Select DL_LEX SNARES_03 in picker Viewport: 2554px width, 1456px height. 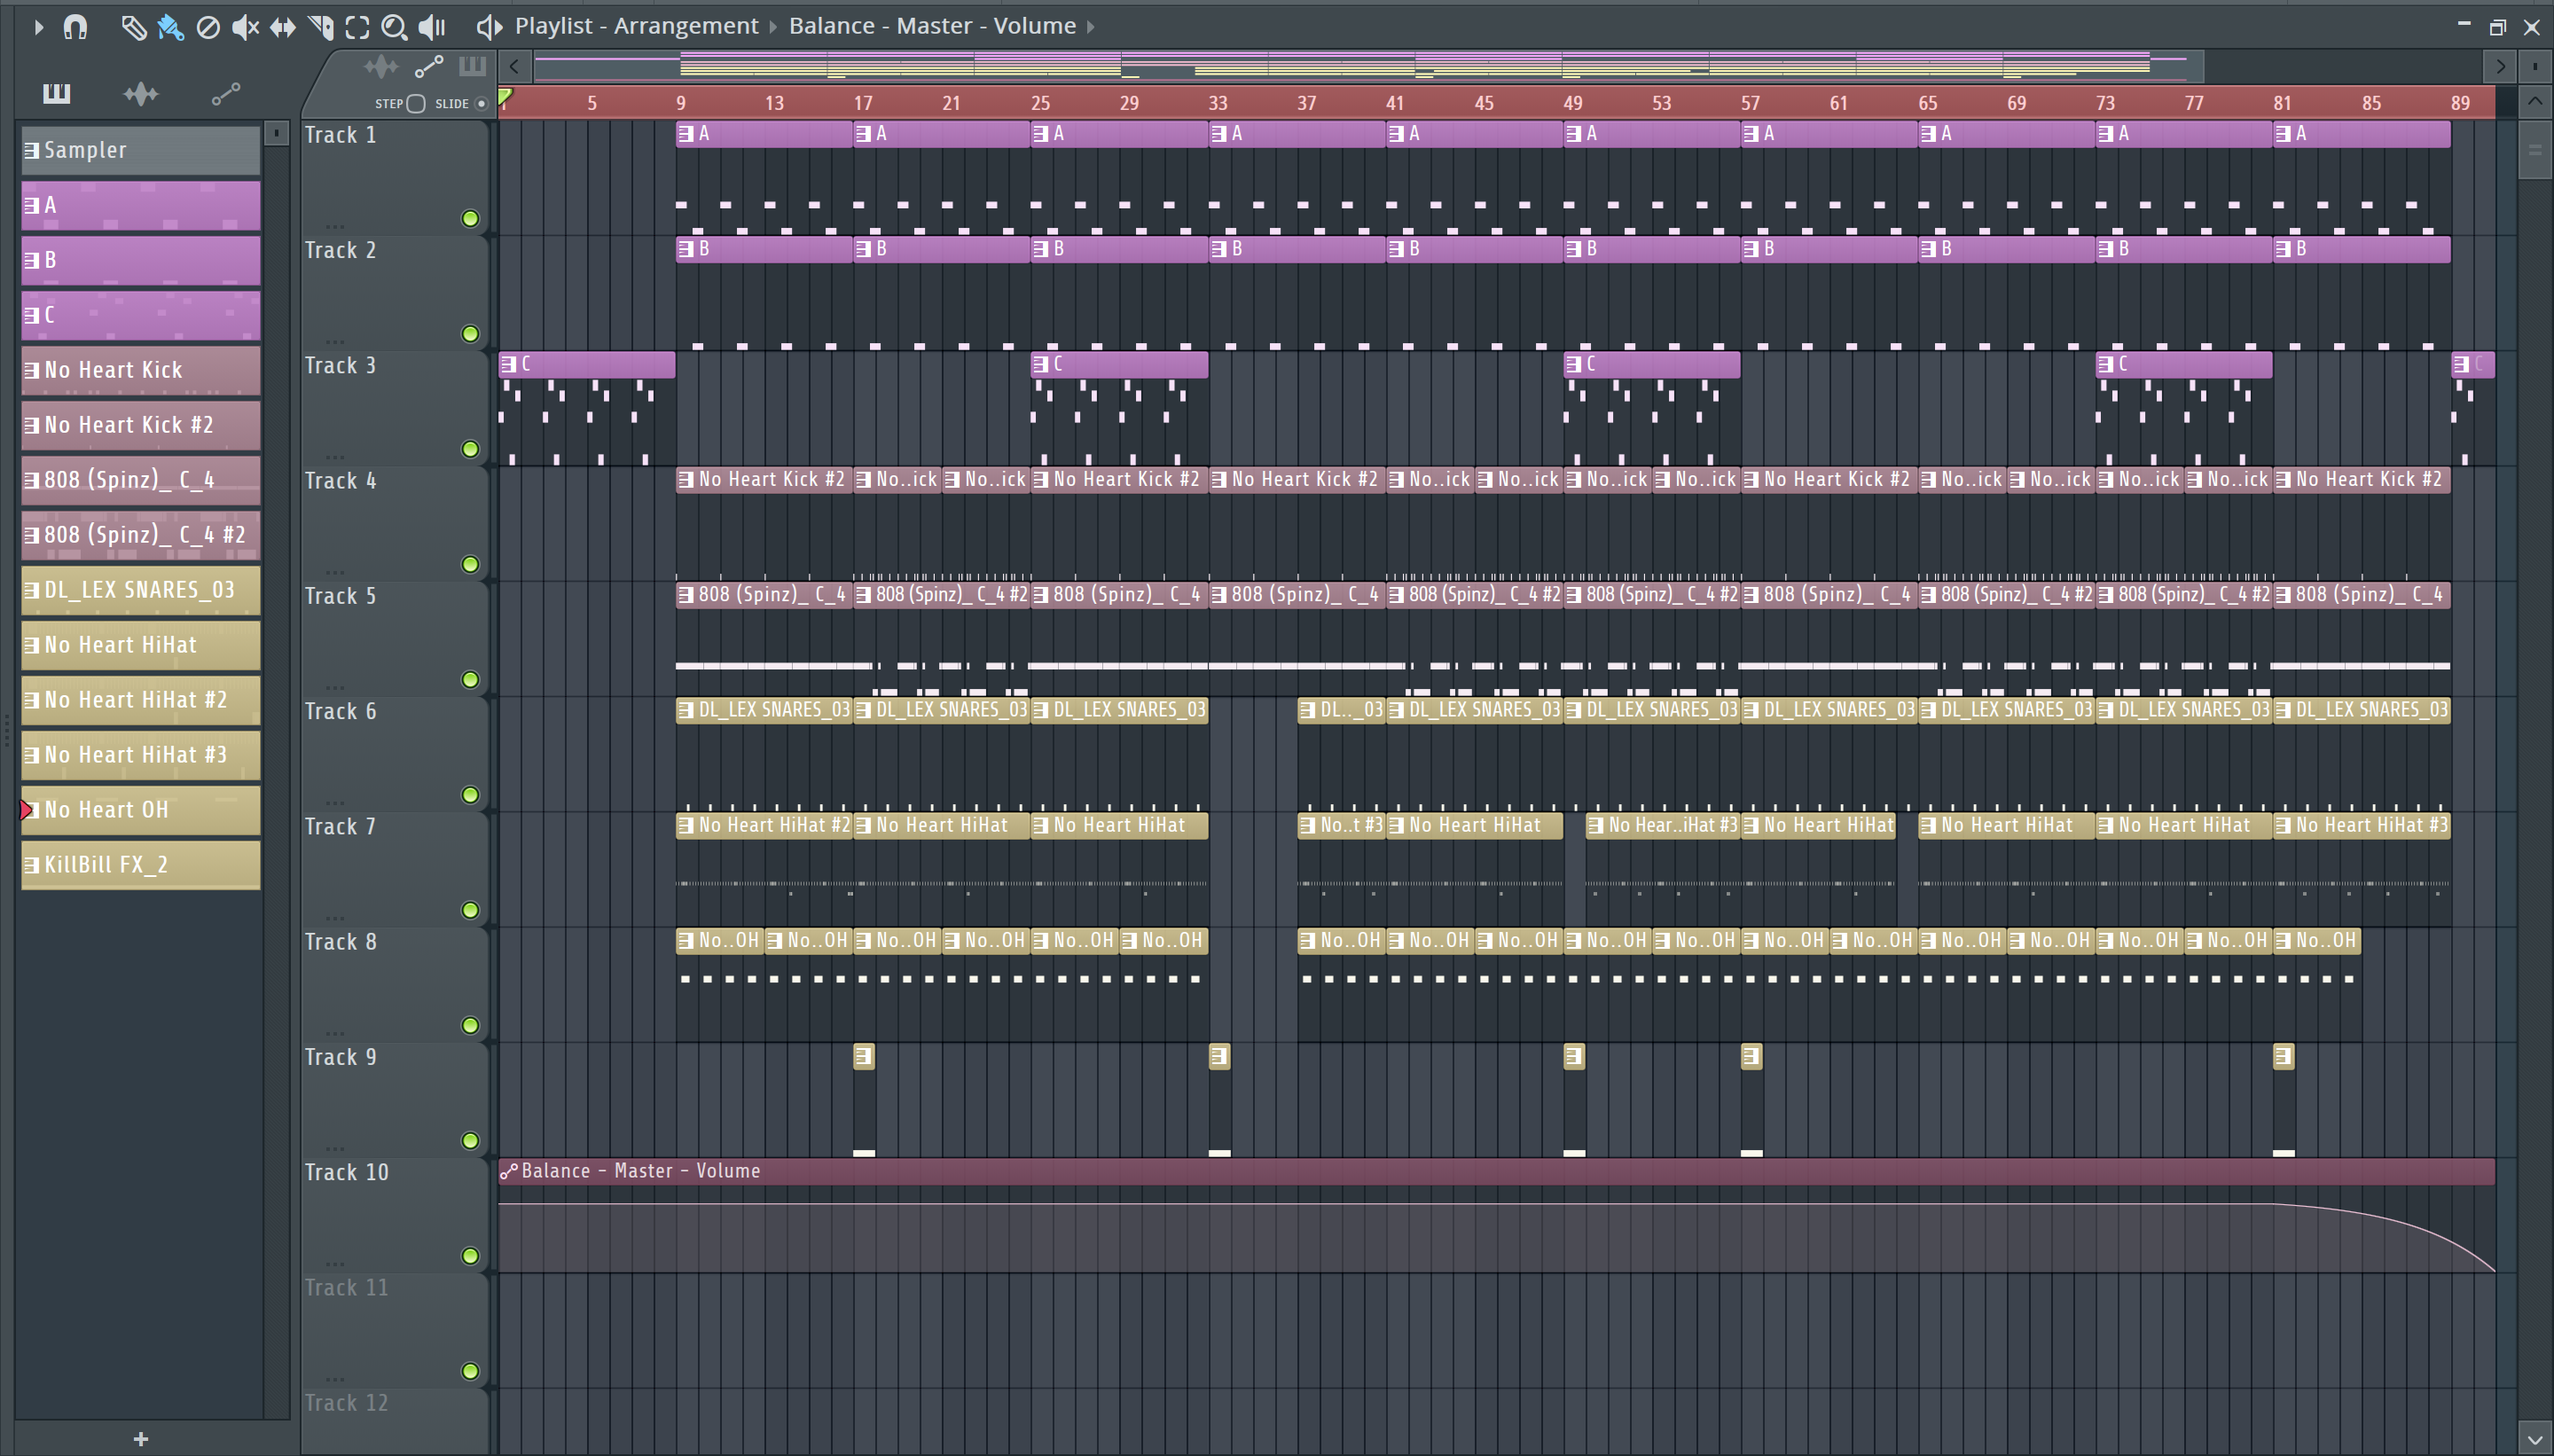(x=141, y=590)
